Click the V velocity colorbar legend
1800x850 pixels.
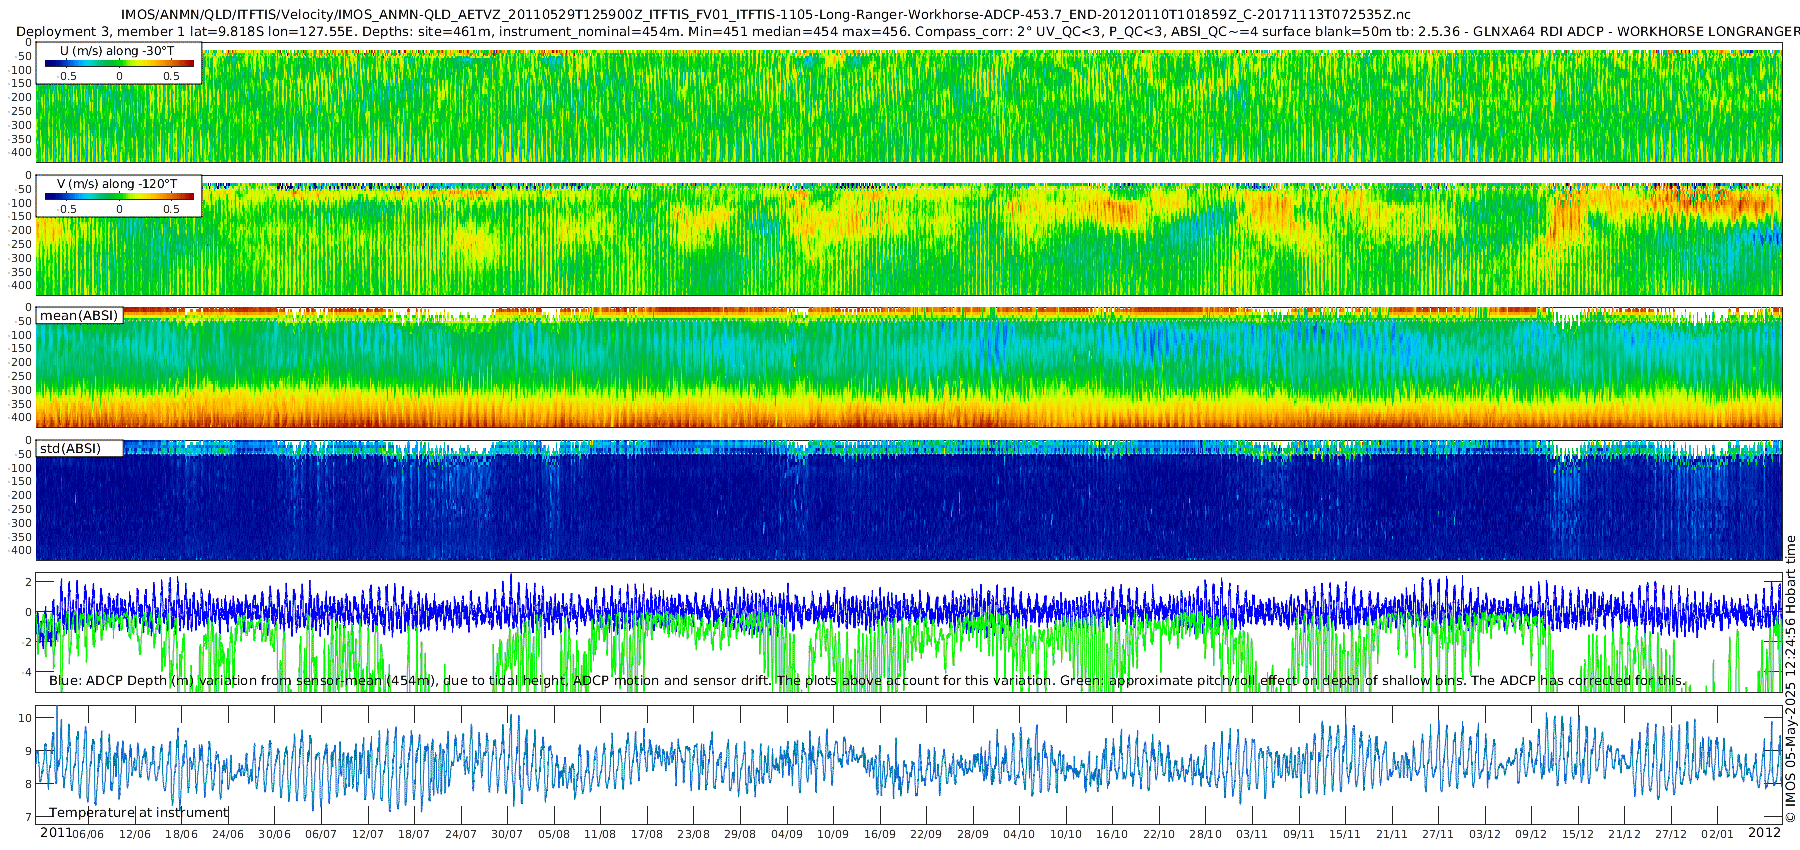tap(119, 196)
